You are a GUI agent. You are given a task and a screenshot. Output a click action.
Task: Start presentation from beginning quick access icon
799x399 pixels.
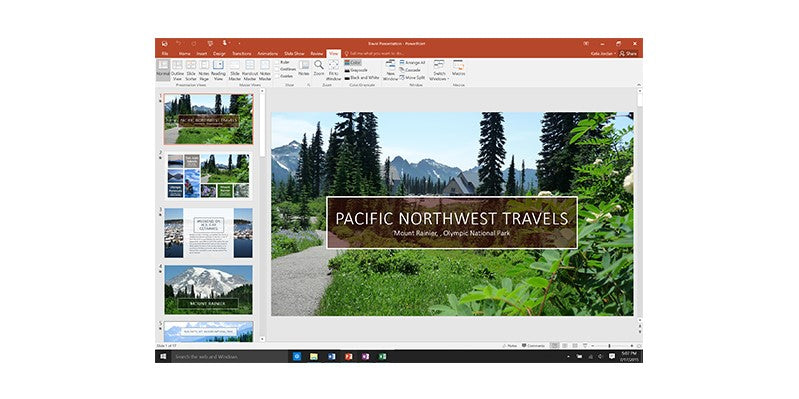coord(210,44)
